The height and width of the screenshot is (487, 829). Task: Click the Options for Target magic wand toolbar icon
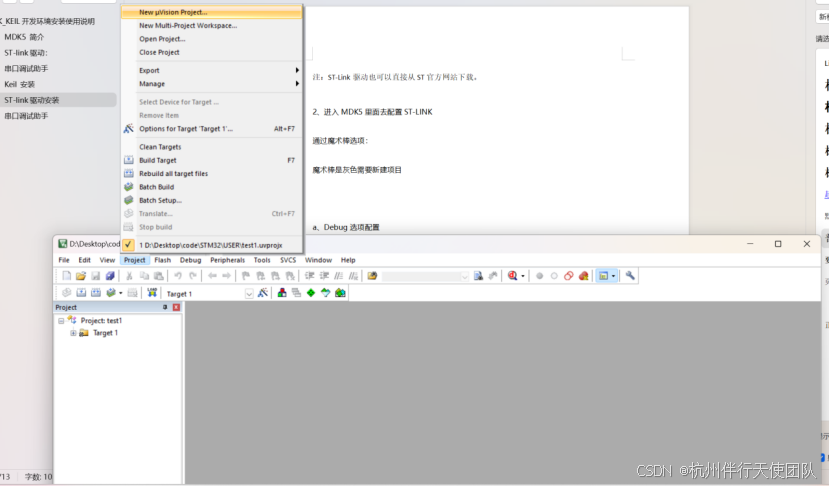[x=263, y=293]
